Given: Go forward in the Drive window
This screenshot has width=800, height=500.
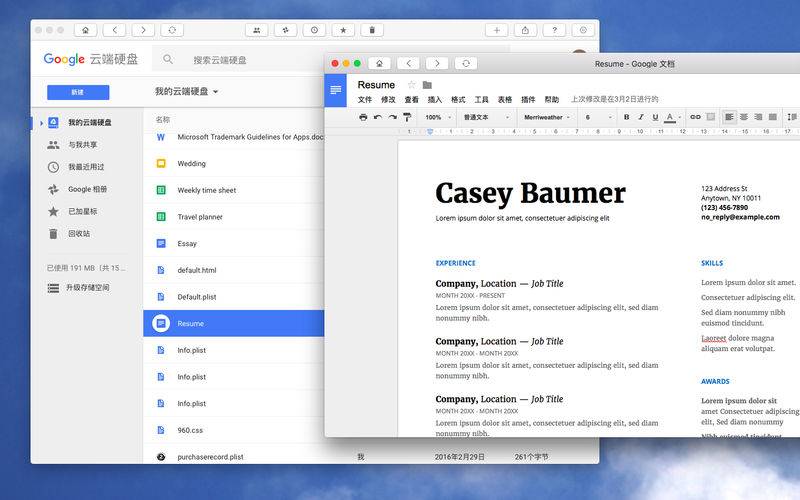Looking at the screenshot, I should pos(143,30).
